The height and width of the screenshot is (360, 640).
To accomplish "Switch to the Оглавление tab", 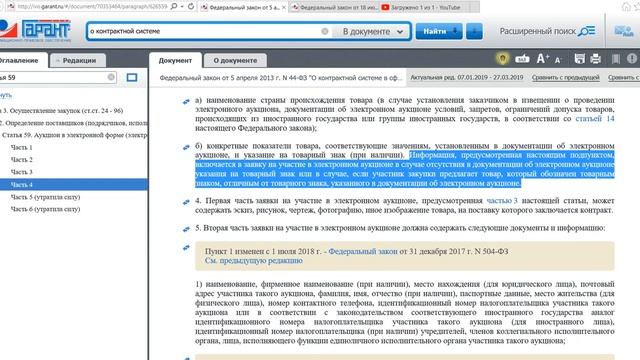I will click(x=21, y=60).
